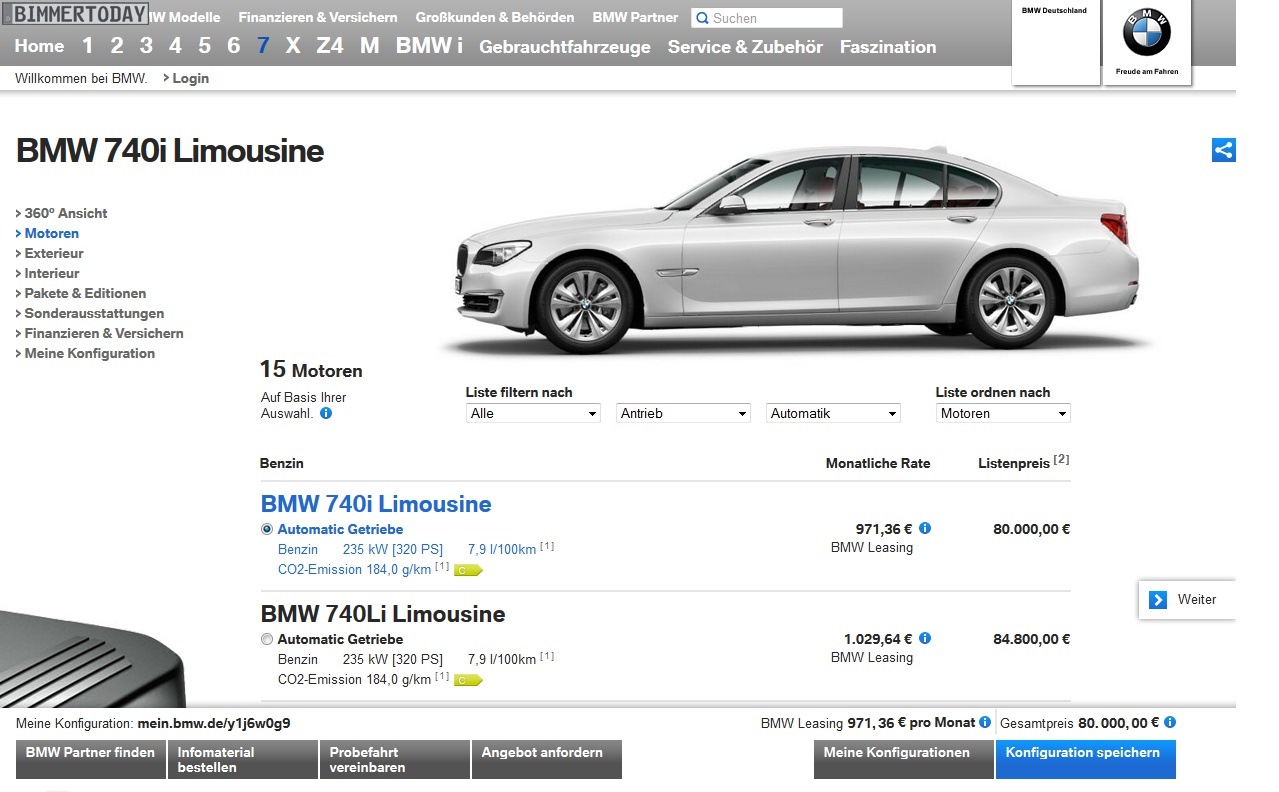Click the 740i CO2 efficiency class label
The height and width of the screenshot is (792, 1279).
click(x=468, y=570)
